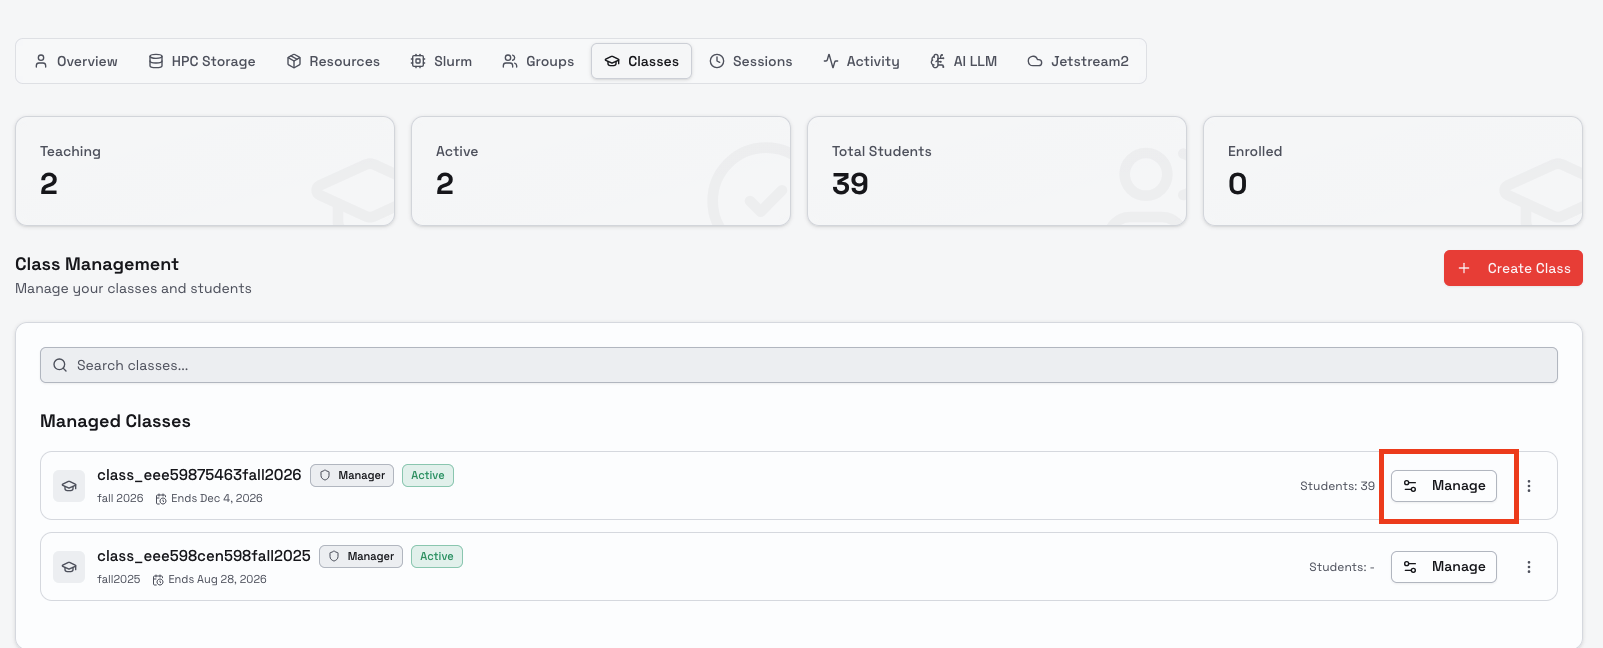Click Active badge on class_eee59875463fall2026
The image size is (1603, 648).
pyautogui.click(x=428, y=475)
